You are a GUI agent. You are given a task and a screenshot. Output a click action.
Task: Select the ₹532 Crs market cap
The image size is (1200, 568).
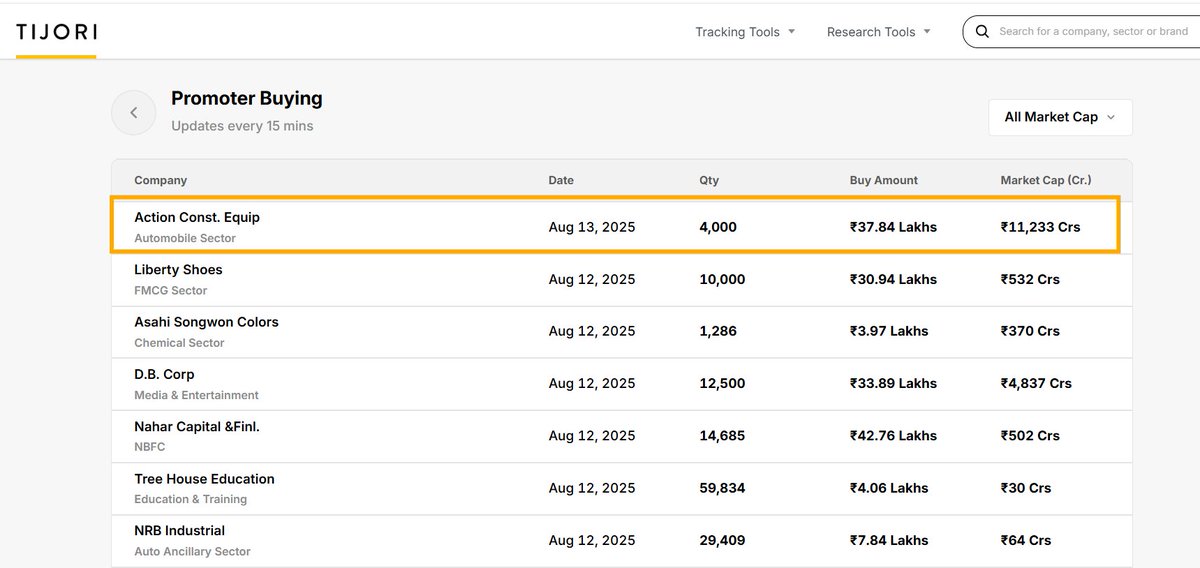coord(1030,279)
